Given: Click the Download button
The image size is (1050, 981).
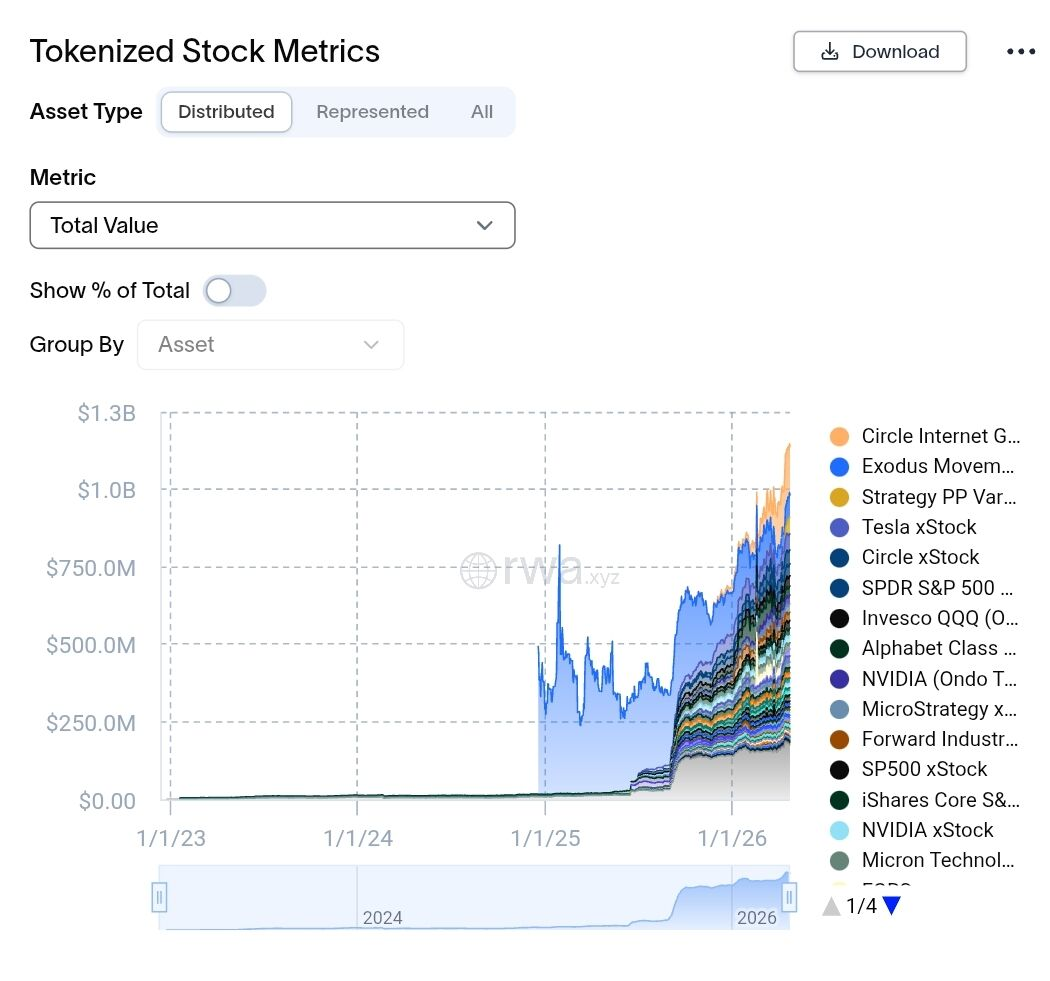Looking at the screenshot, I should pyautogui.click(x=880, y=52).
